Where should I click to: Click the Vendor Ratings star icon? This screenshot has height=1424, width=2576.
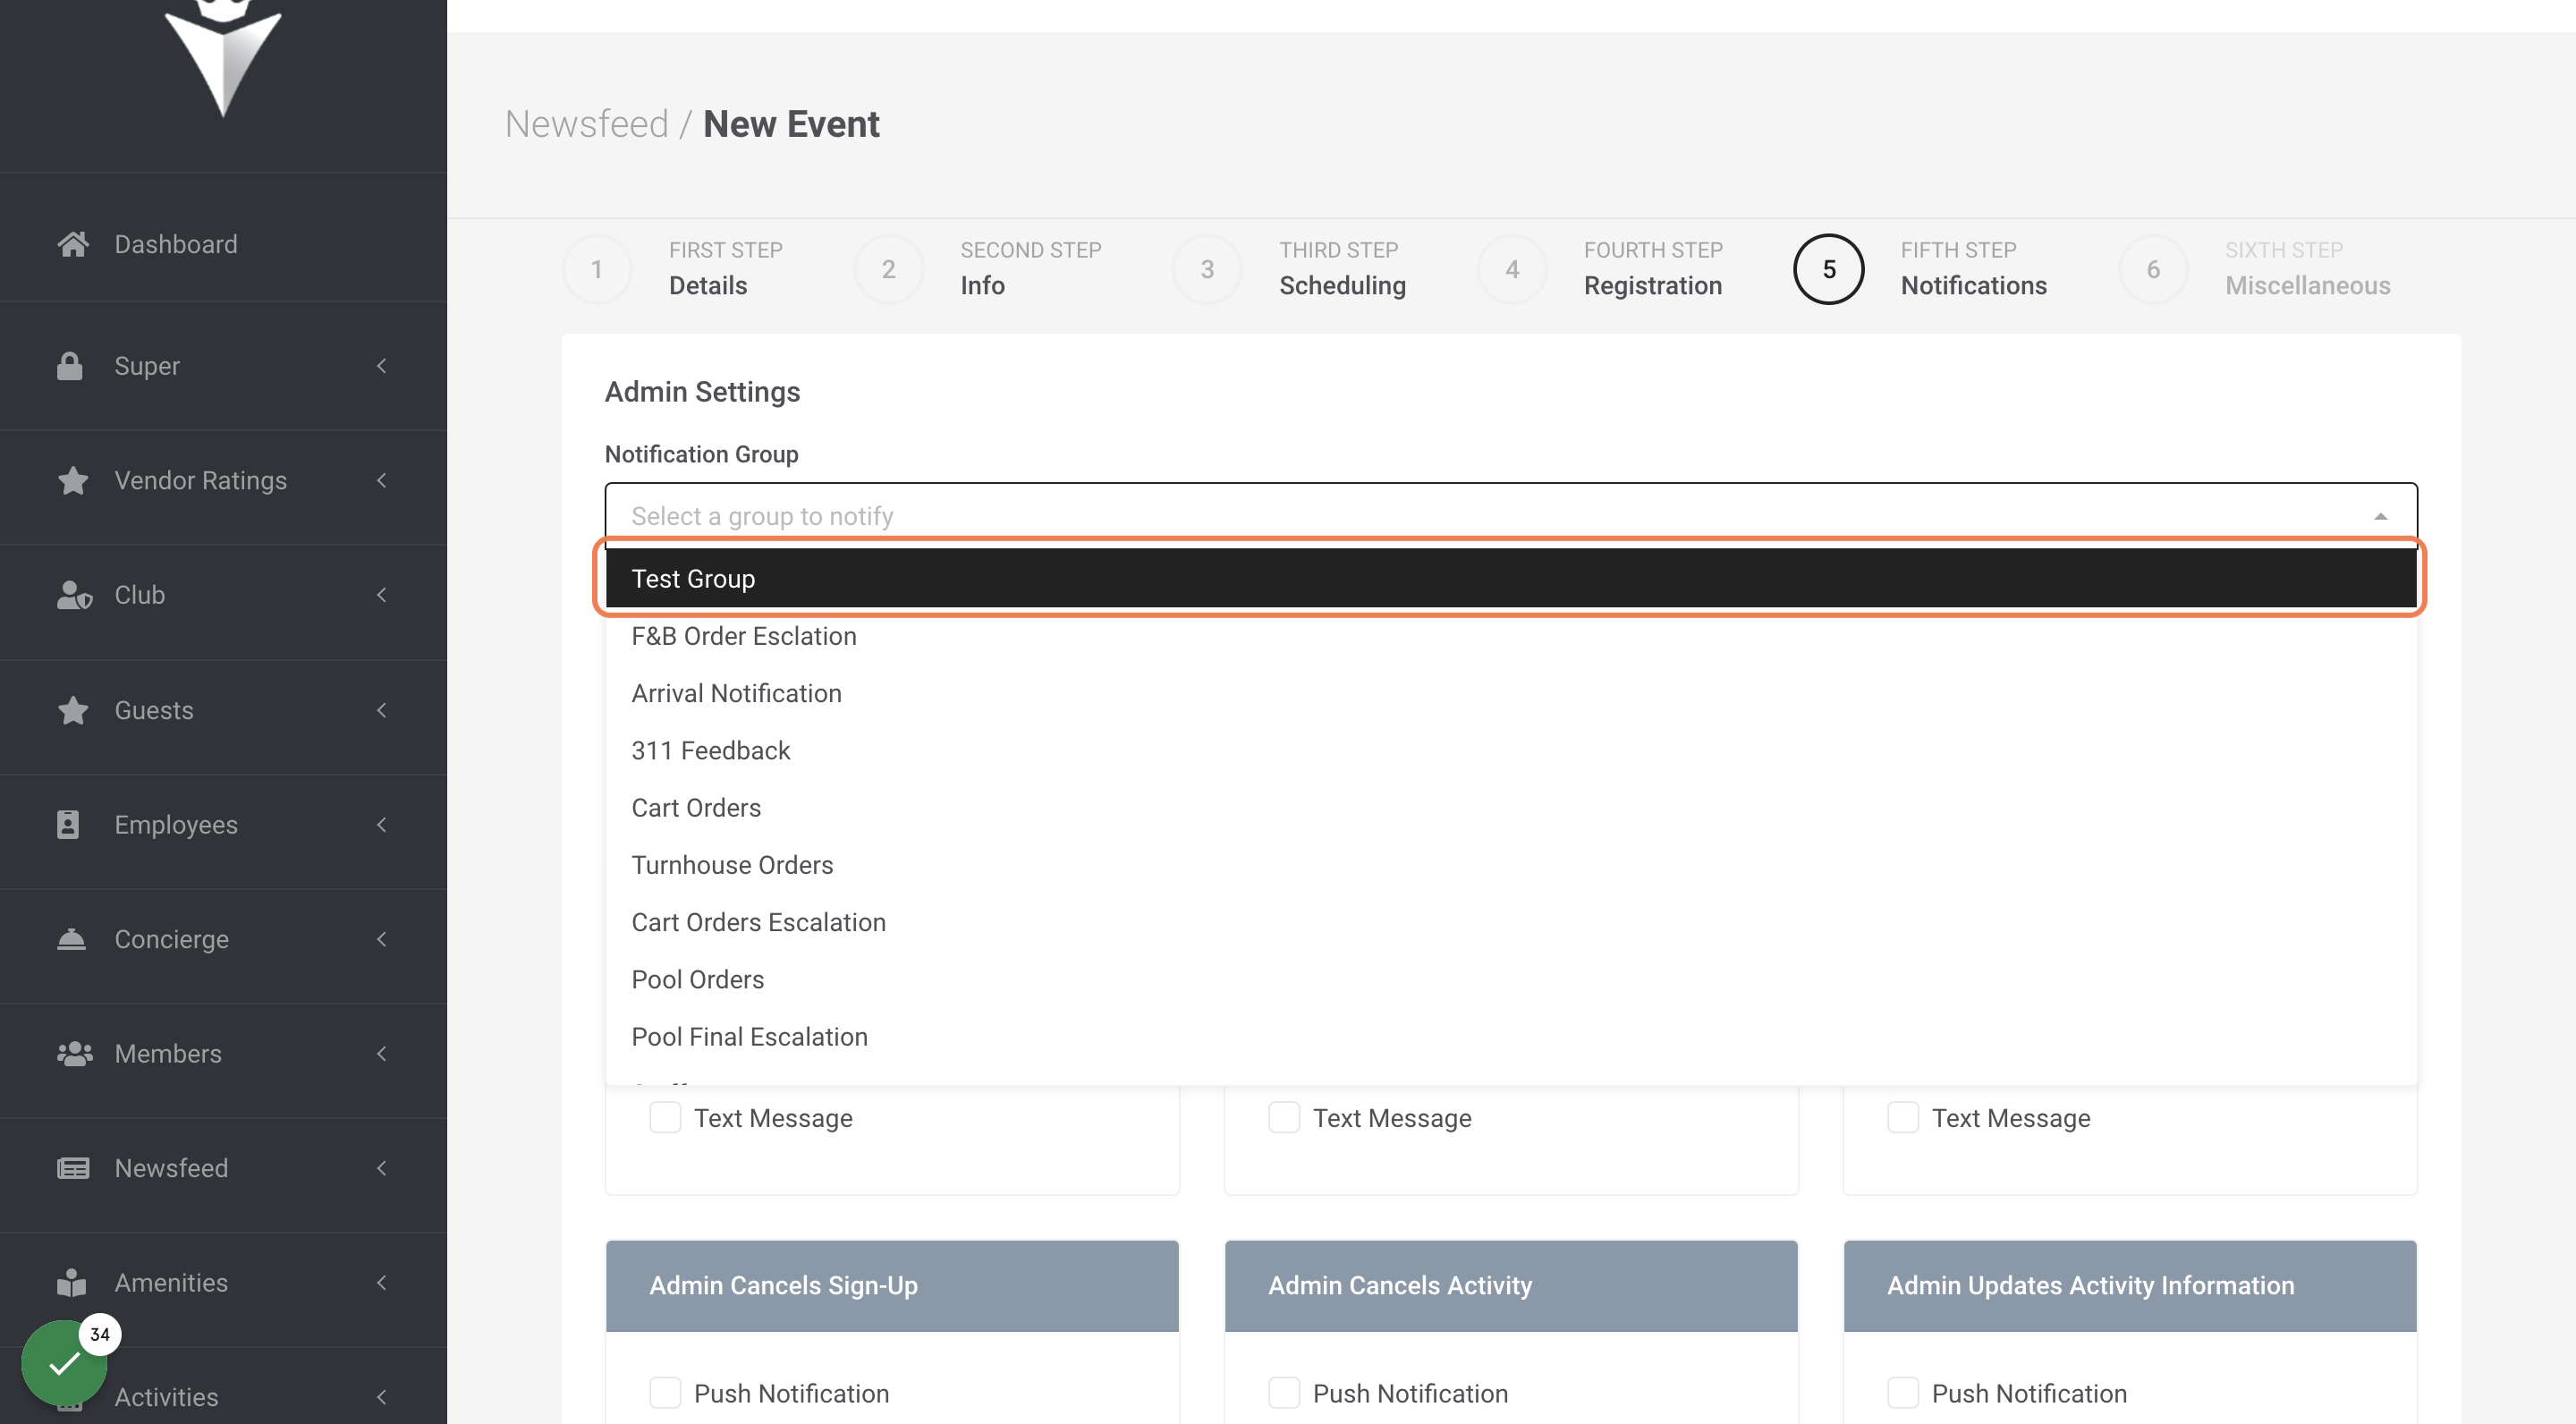point(73,480)
